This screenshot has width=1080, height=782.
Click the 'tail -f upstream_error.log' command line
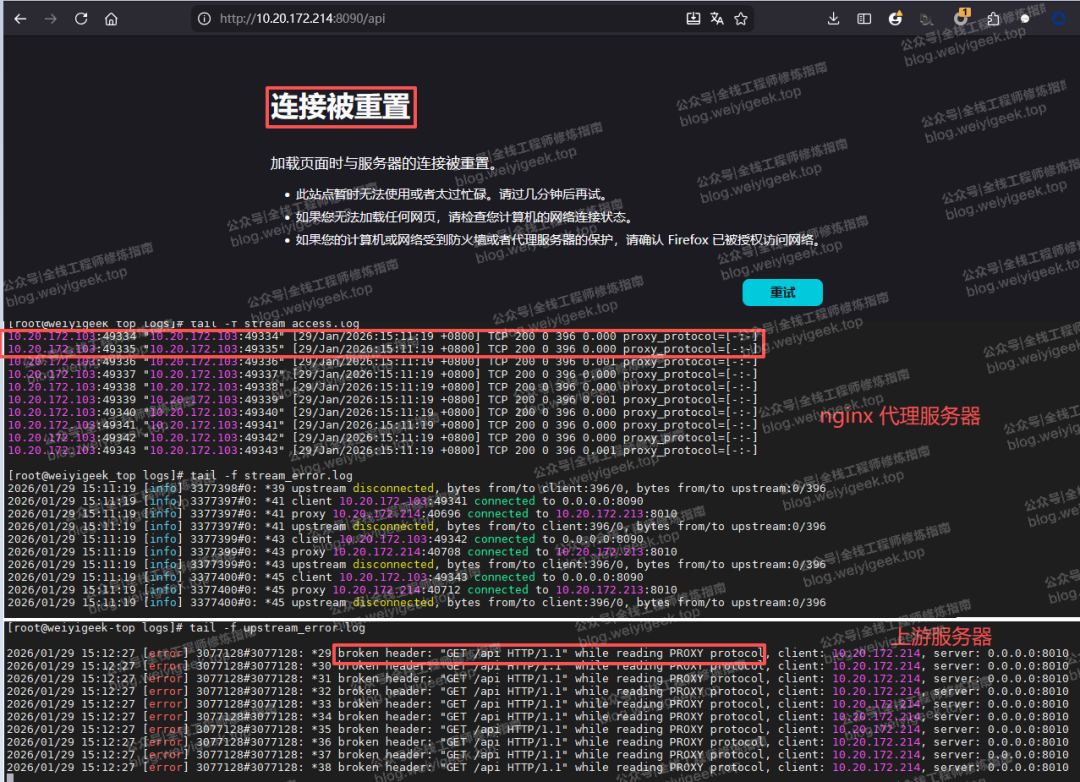(x=187, y=628)
